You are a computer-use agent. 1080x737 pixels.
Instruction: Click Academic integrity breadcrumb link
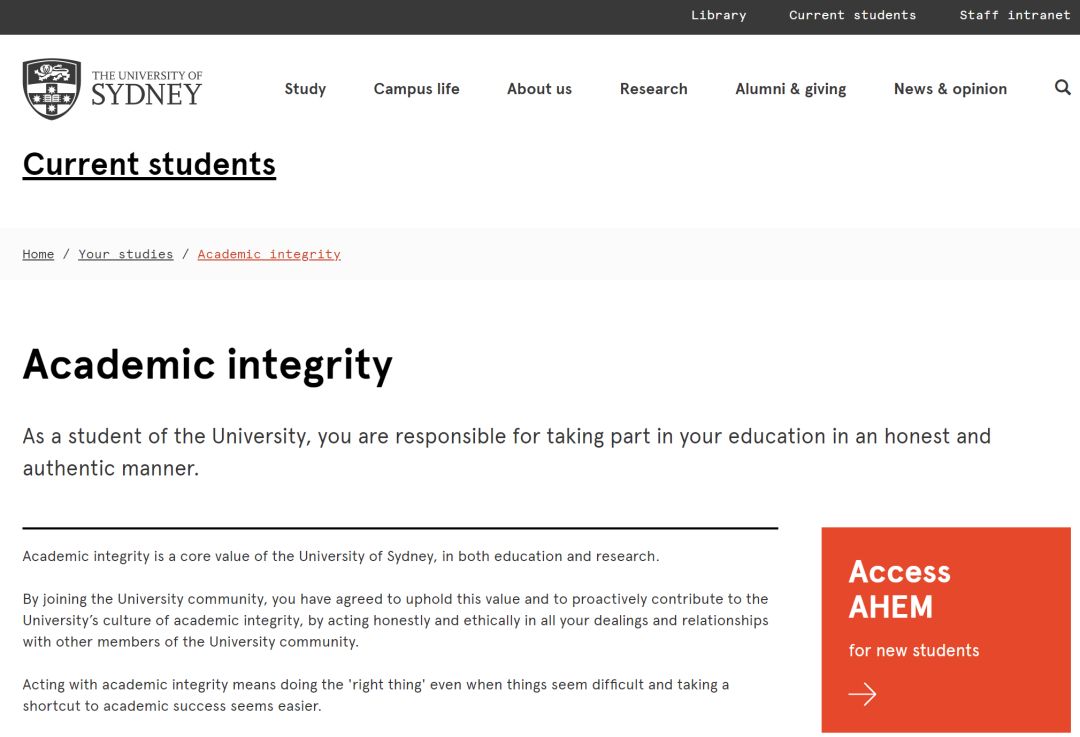[269, 254]
